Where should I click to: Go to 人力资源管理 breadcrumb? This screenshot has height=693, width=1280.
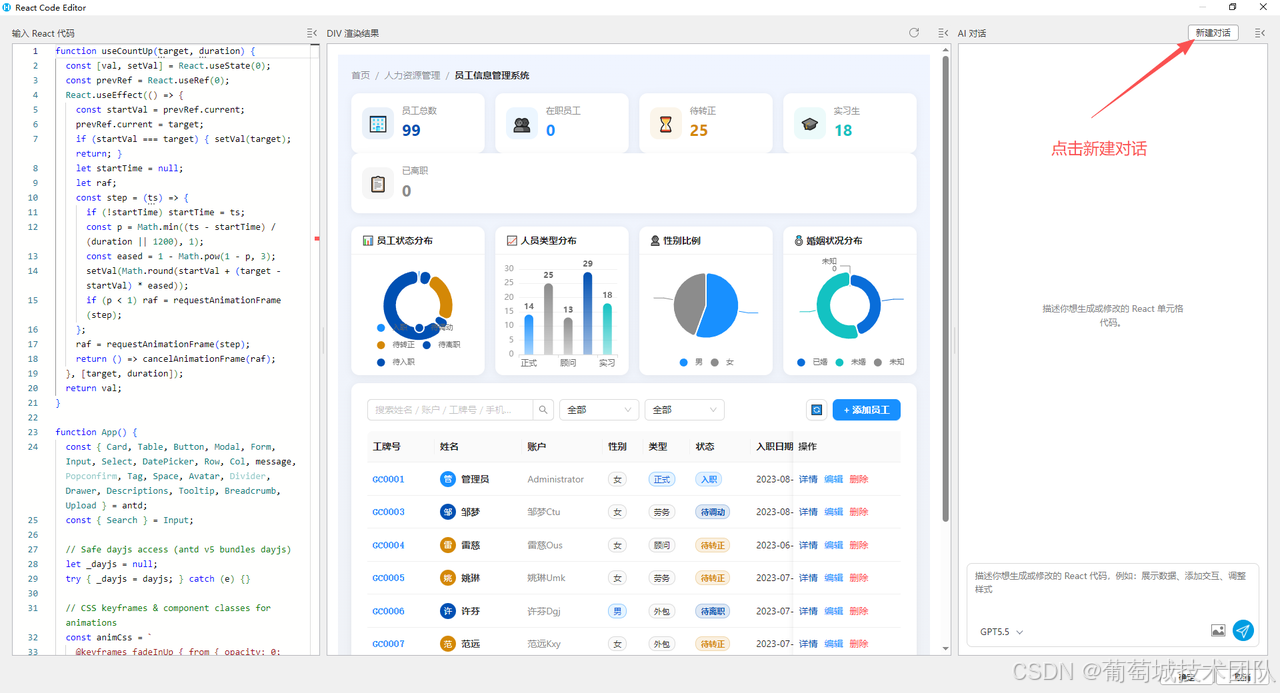point(412,76)
